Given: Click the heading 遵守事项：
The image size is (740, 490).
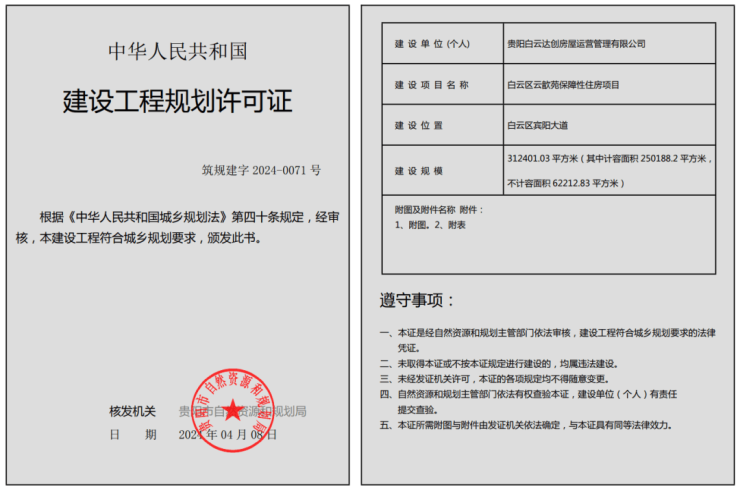Looking at the screenshot, I should [x=417, y=300].
